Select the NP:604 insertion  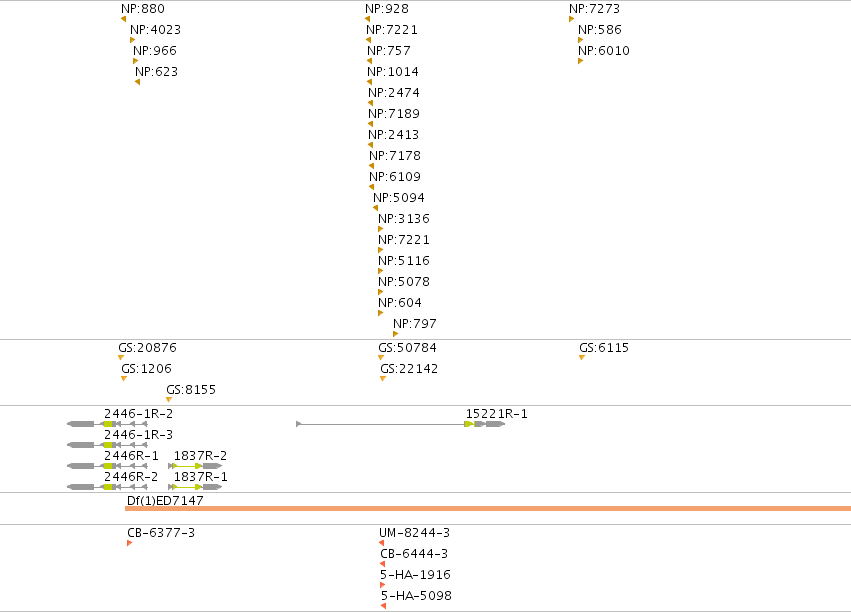click(380, 313)
